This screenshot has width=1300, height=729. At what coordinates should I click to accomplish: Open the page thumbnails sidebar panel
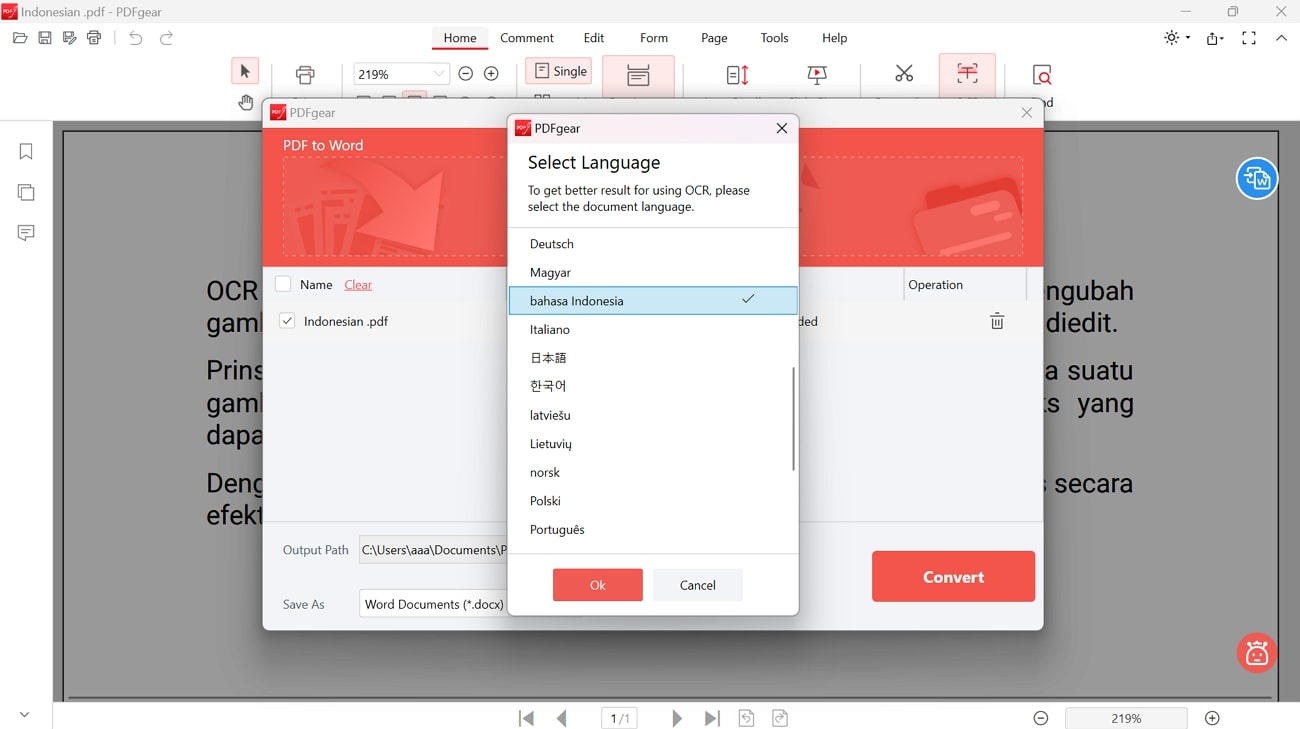26,192
